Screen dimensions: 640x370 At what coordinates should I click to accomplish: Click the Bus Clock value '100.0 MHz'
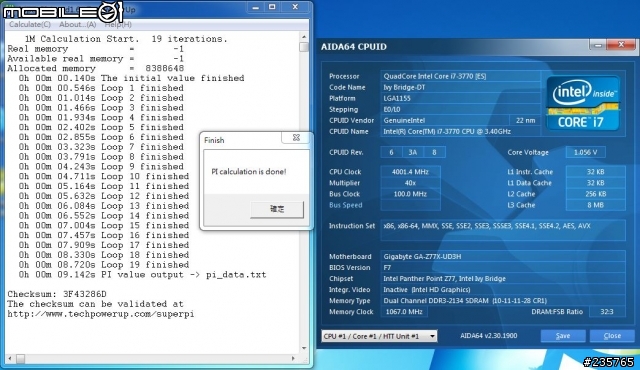[410, 194]
